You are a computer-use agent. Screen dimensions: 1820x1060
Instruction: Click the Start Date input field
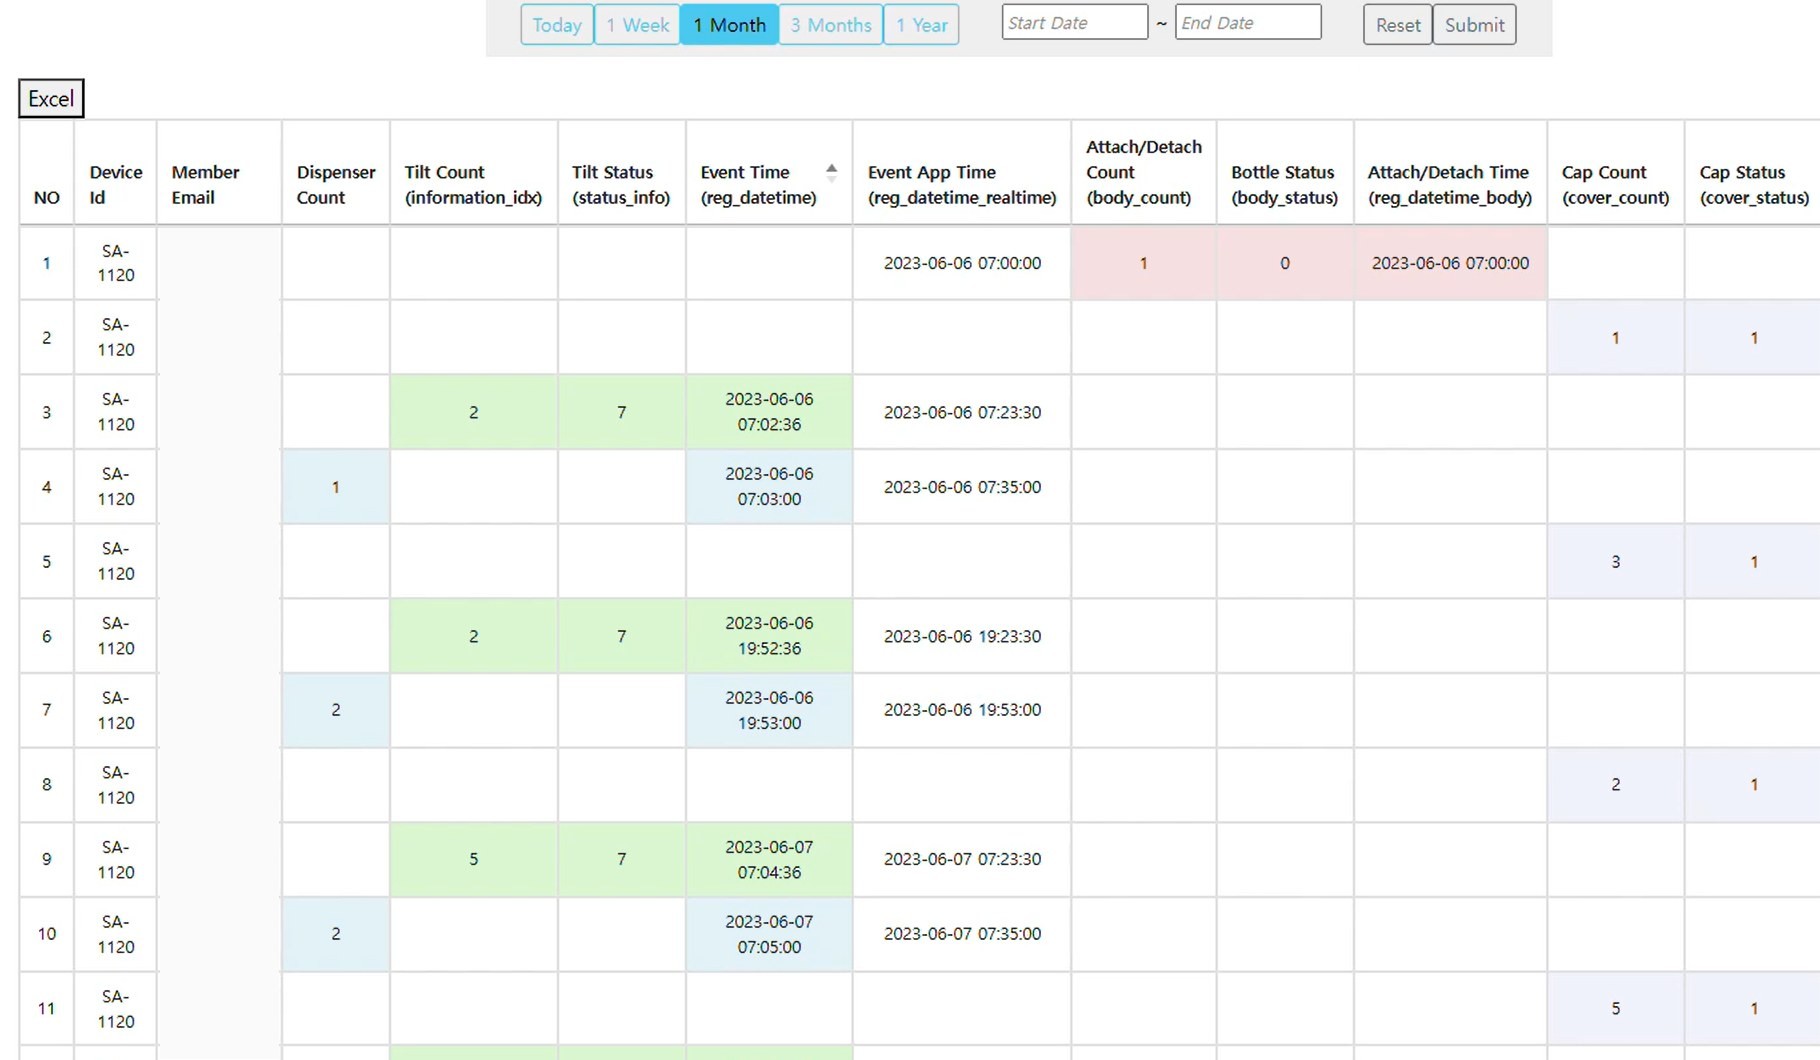pyautogui.click(x=1075, y=22)
